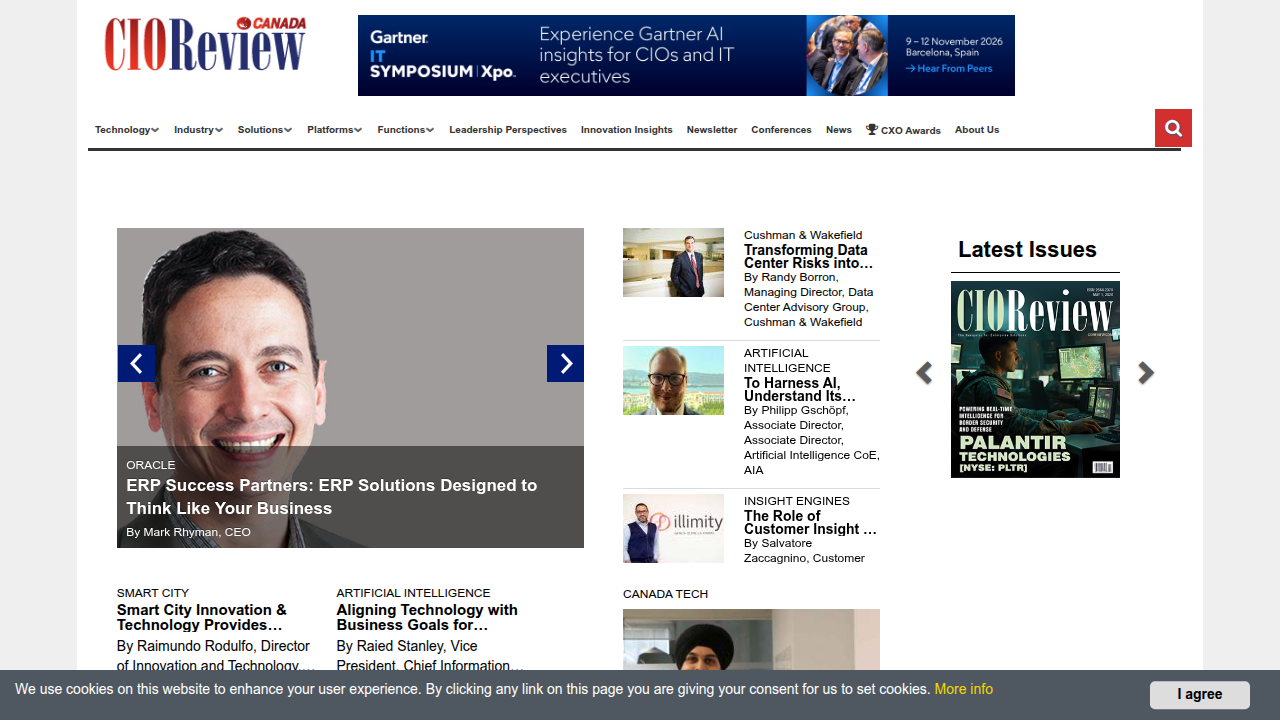Click the illimity article thumbnail
Viewport: 1280px width, 720px height.
click(673, 528)
